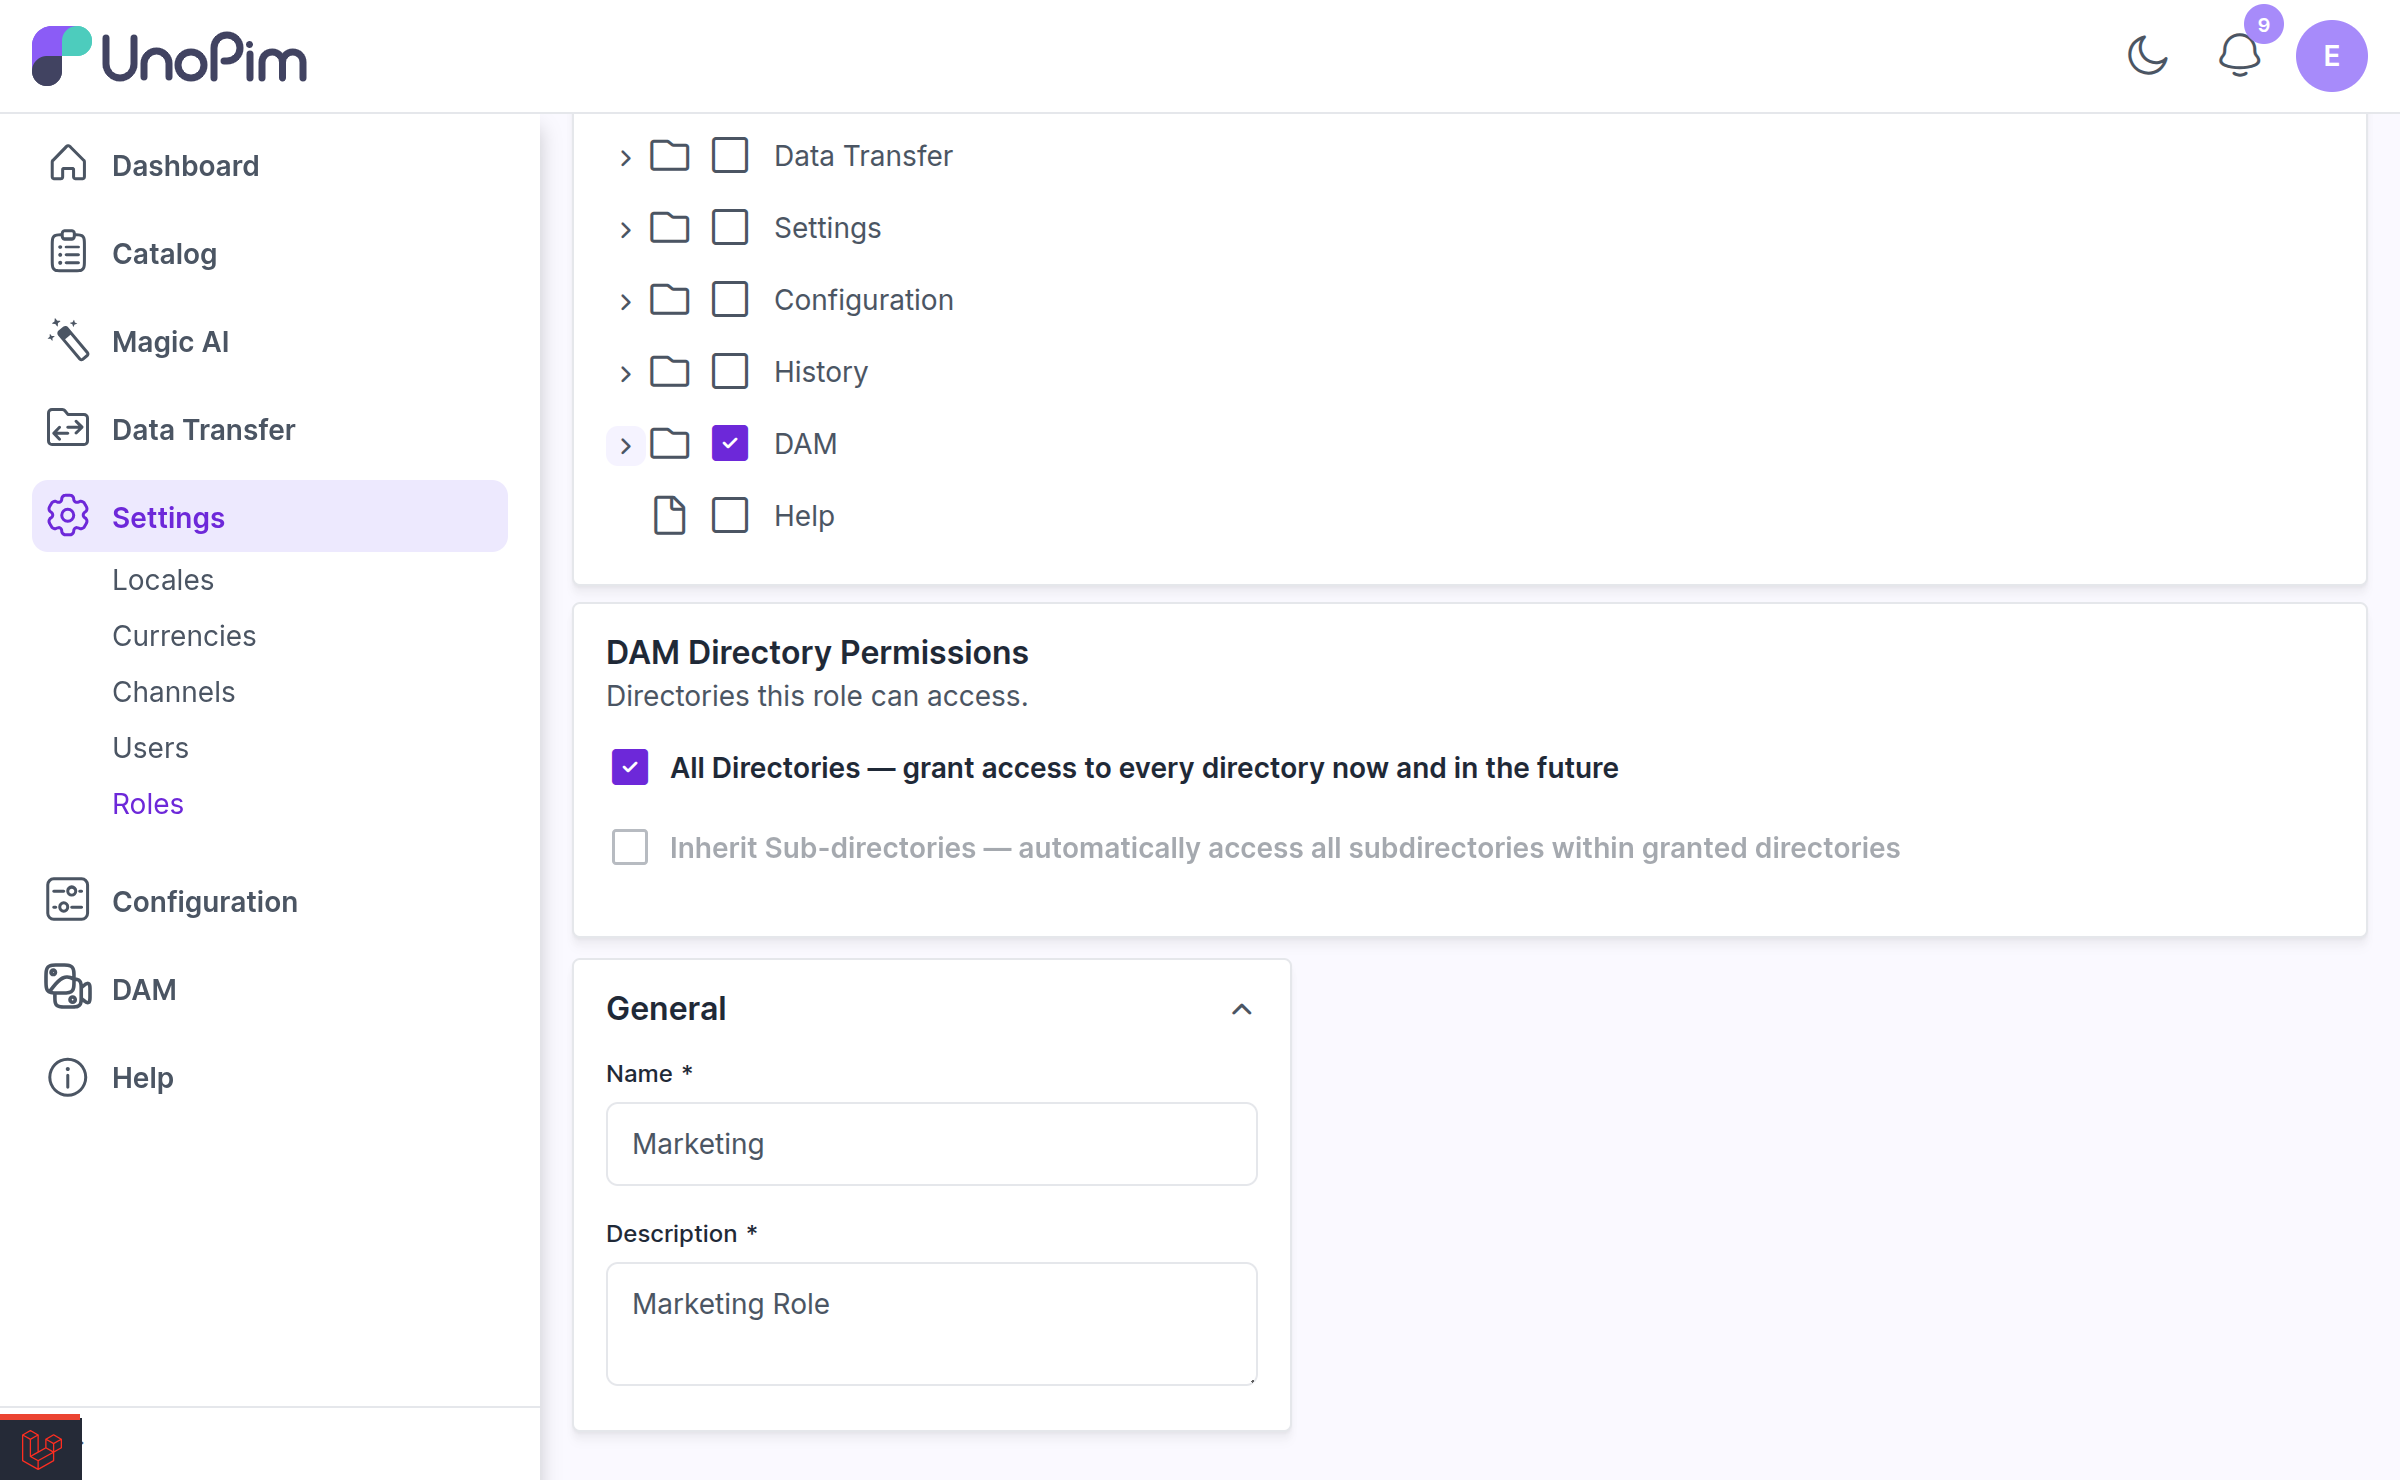Viewport: 2400px width, 1480px height.
Task: Click the Laravel debugbar icon
Action: [x=40, y=1448]
